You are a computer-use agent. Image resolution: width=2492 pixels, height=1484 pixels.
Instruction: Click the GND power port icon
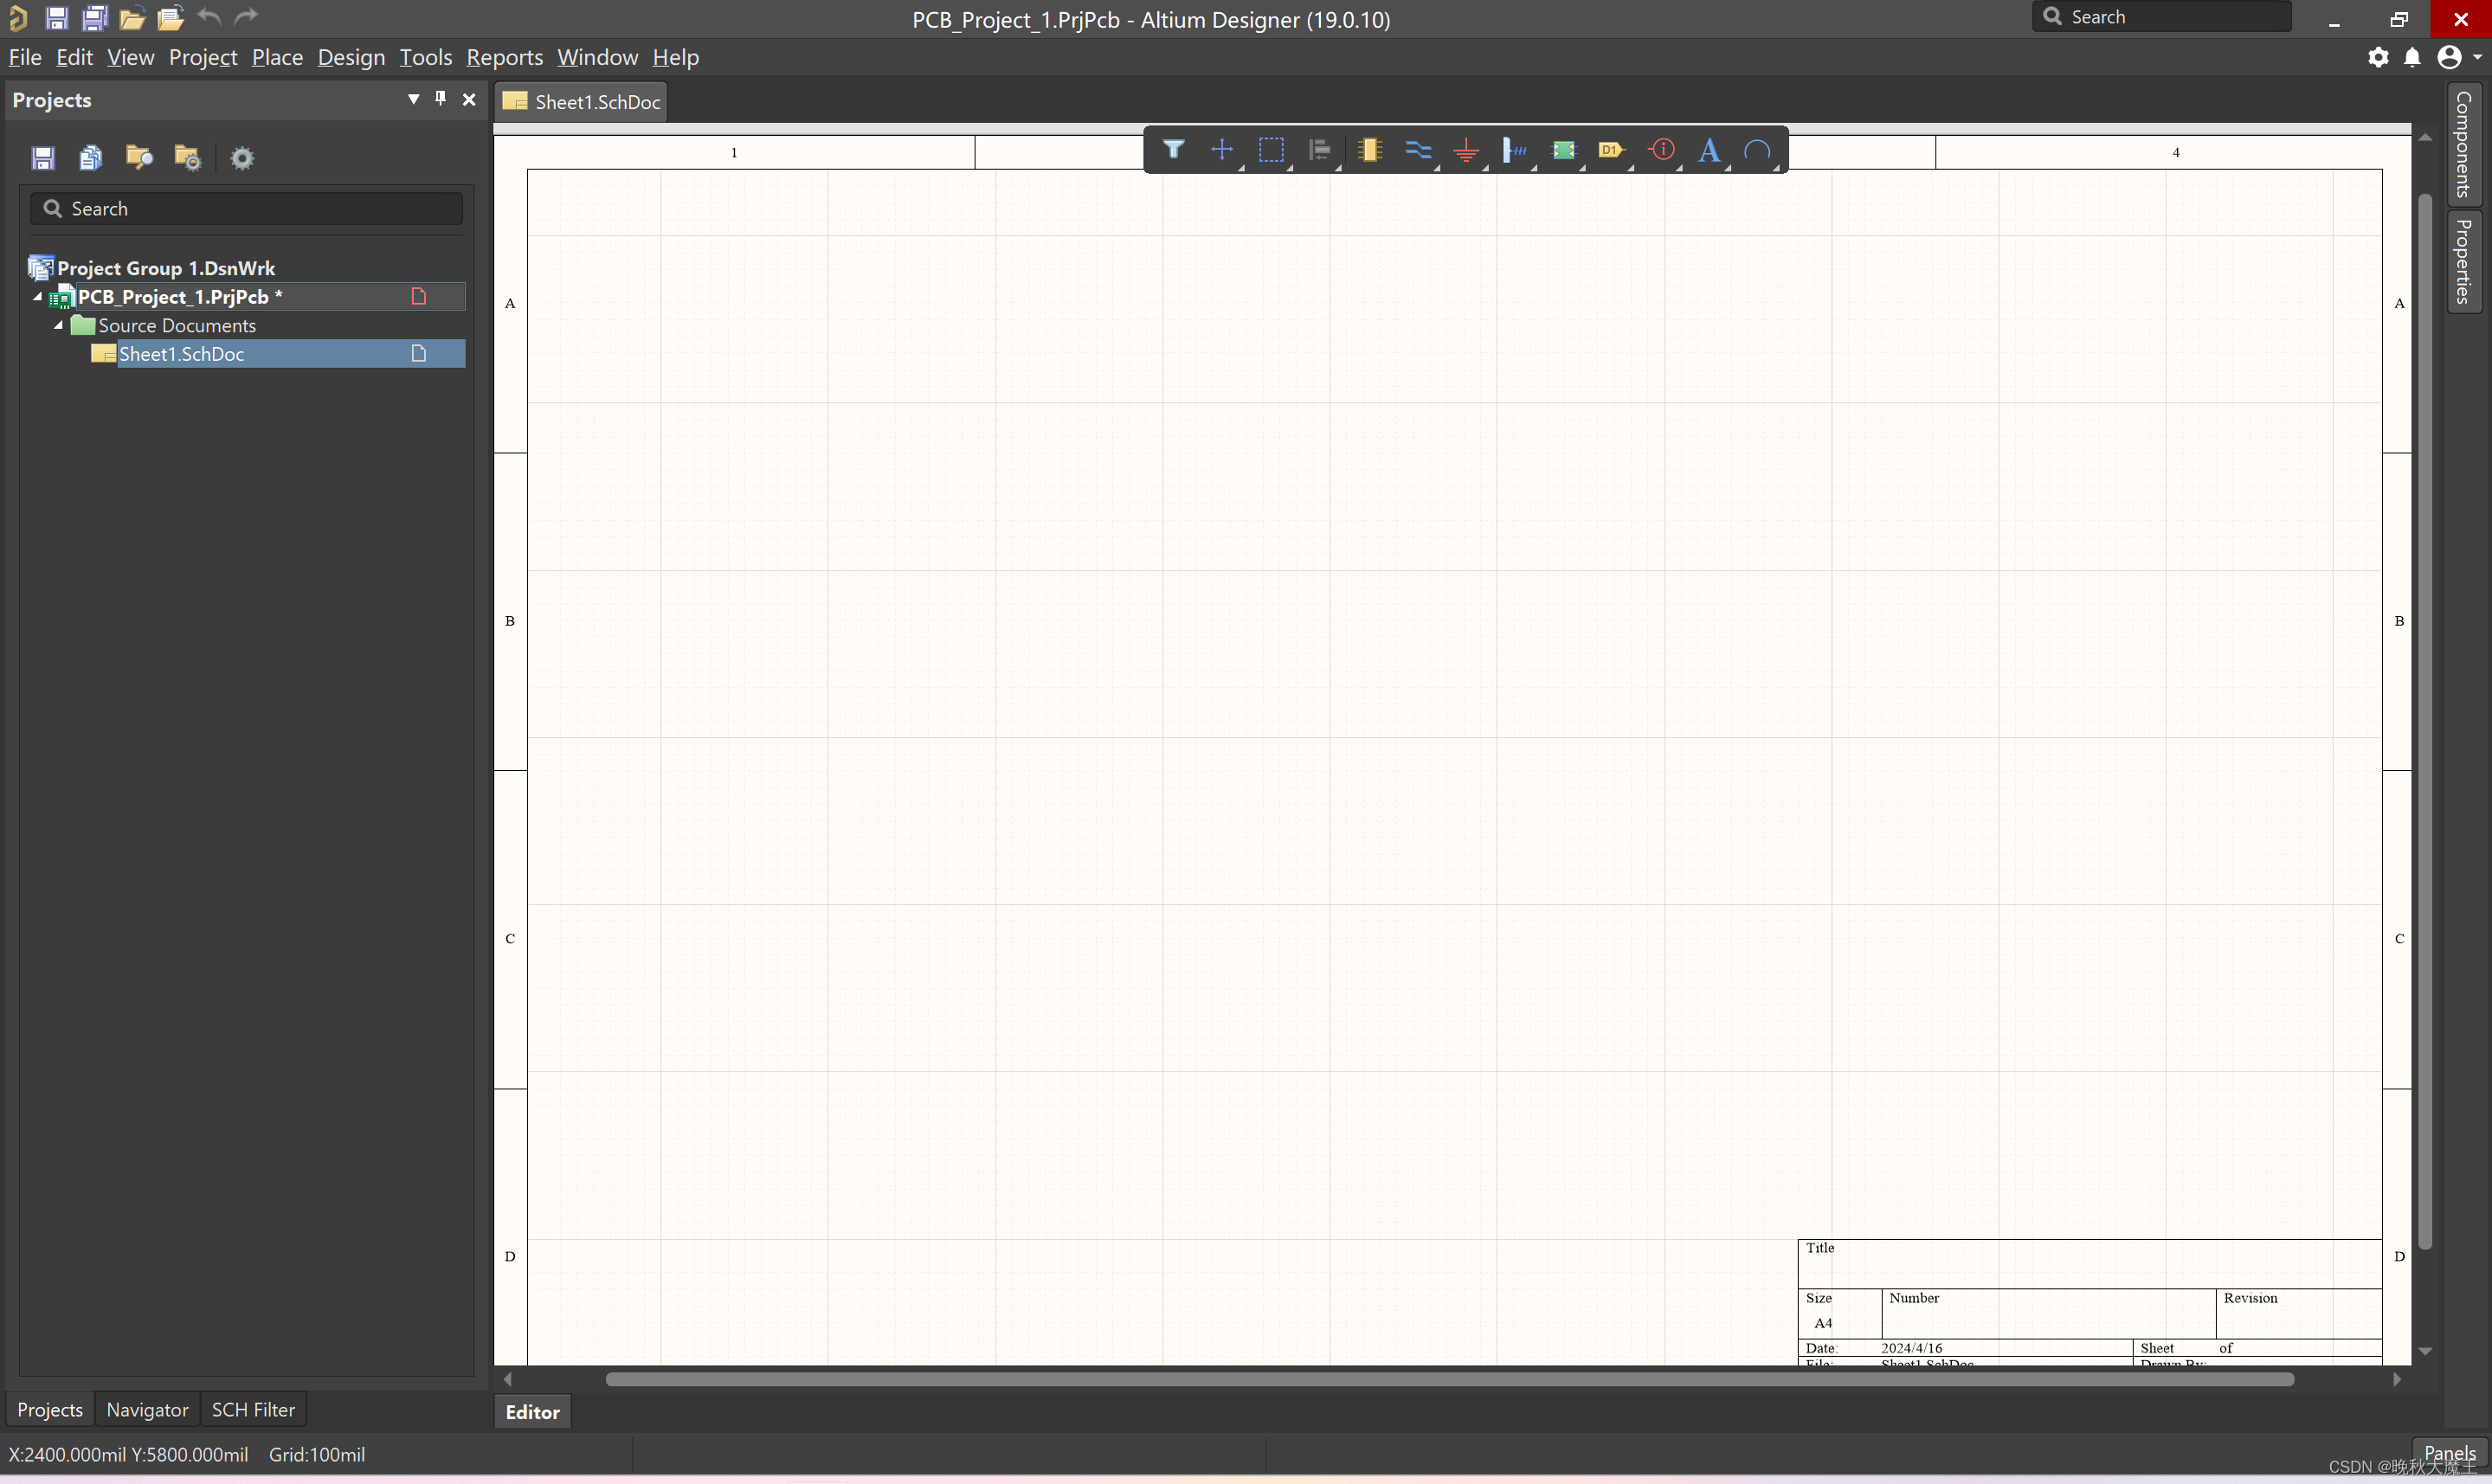1466,150
